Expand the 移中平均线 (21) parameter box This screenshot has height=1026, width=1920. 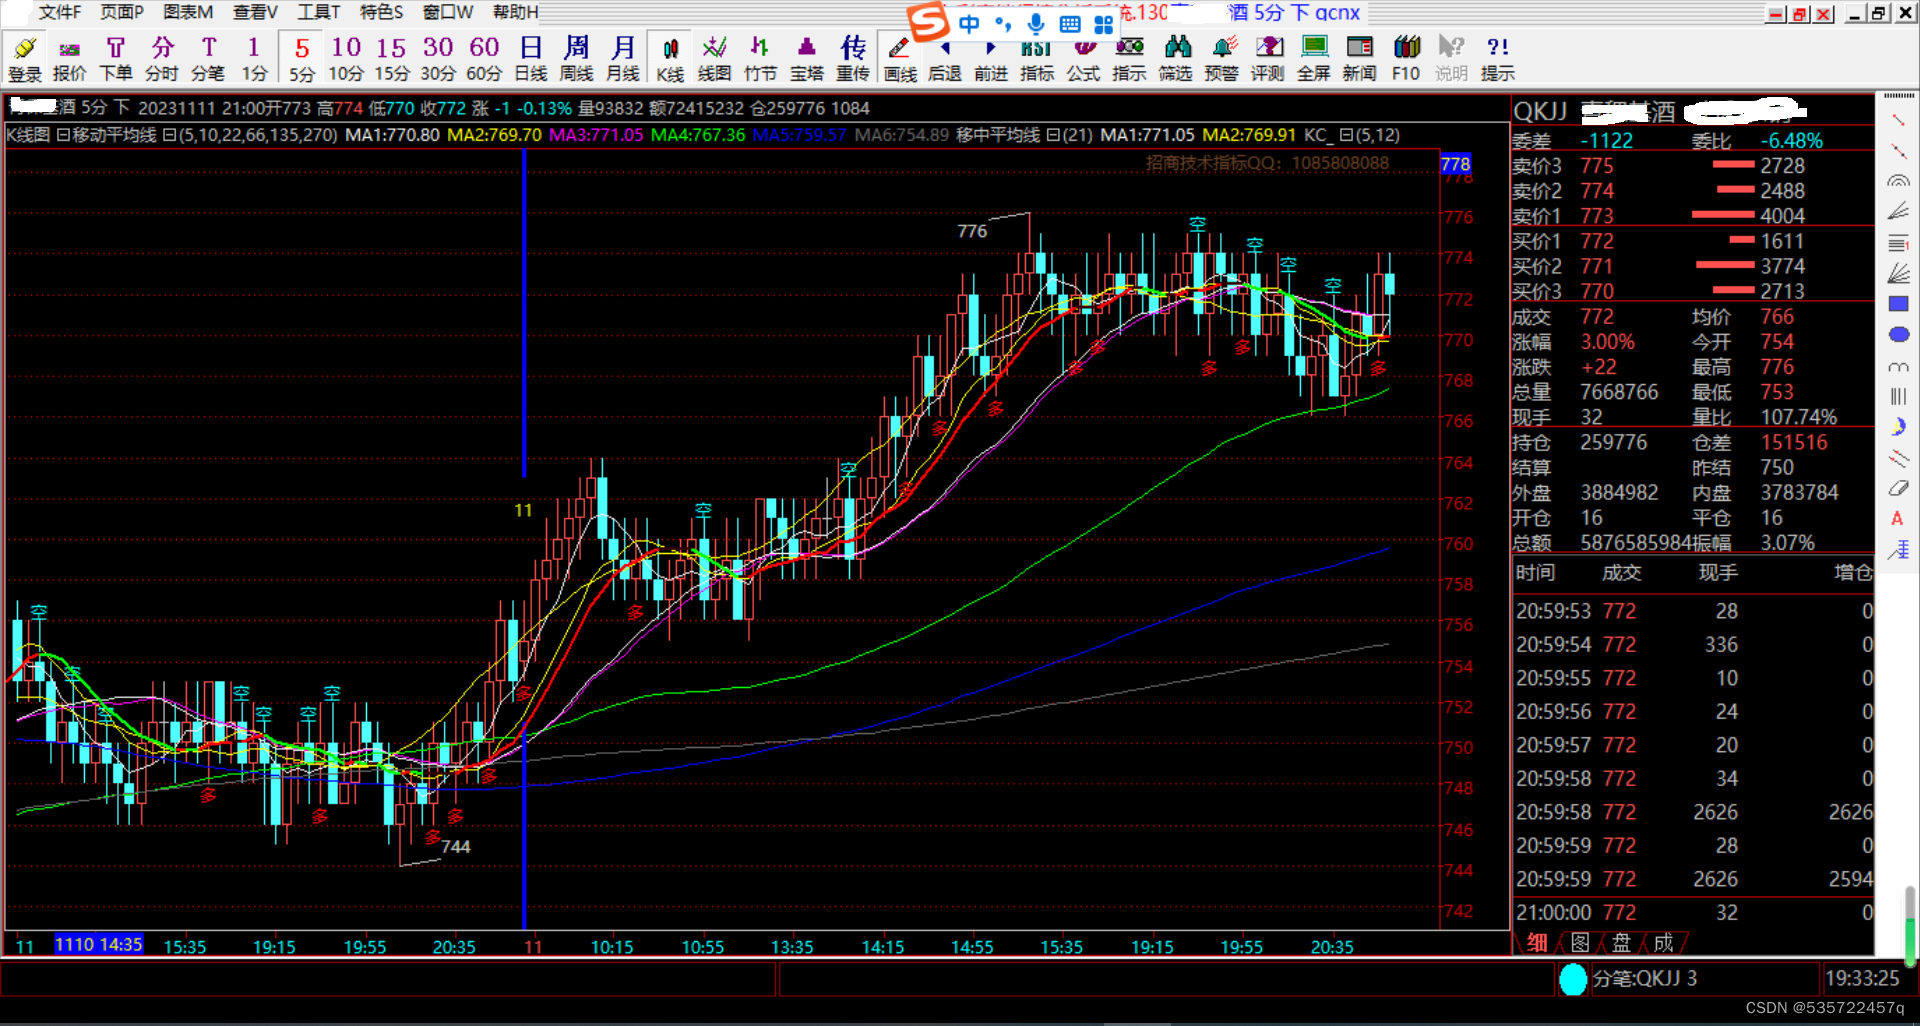[x=1051, y=135]
